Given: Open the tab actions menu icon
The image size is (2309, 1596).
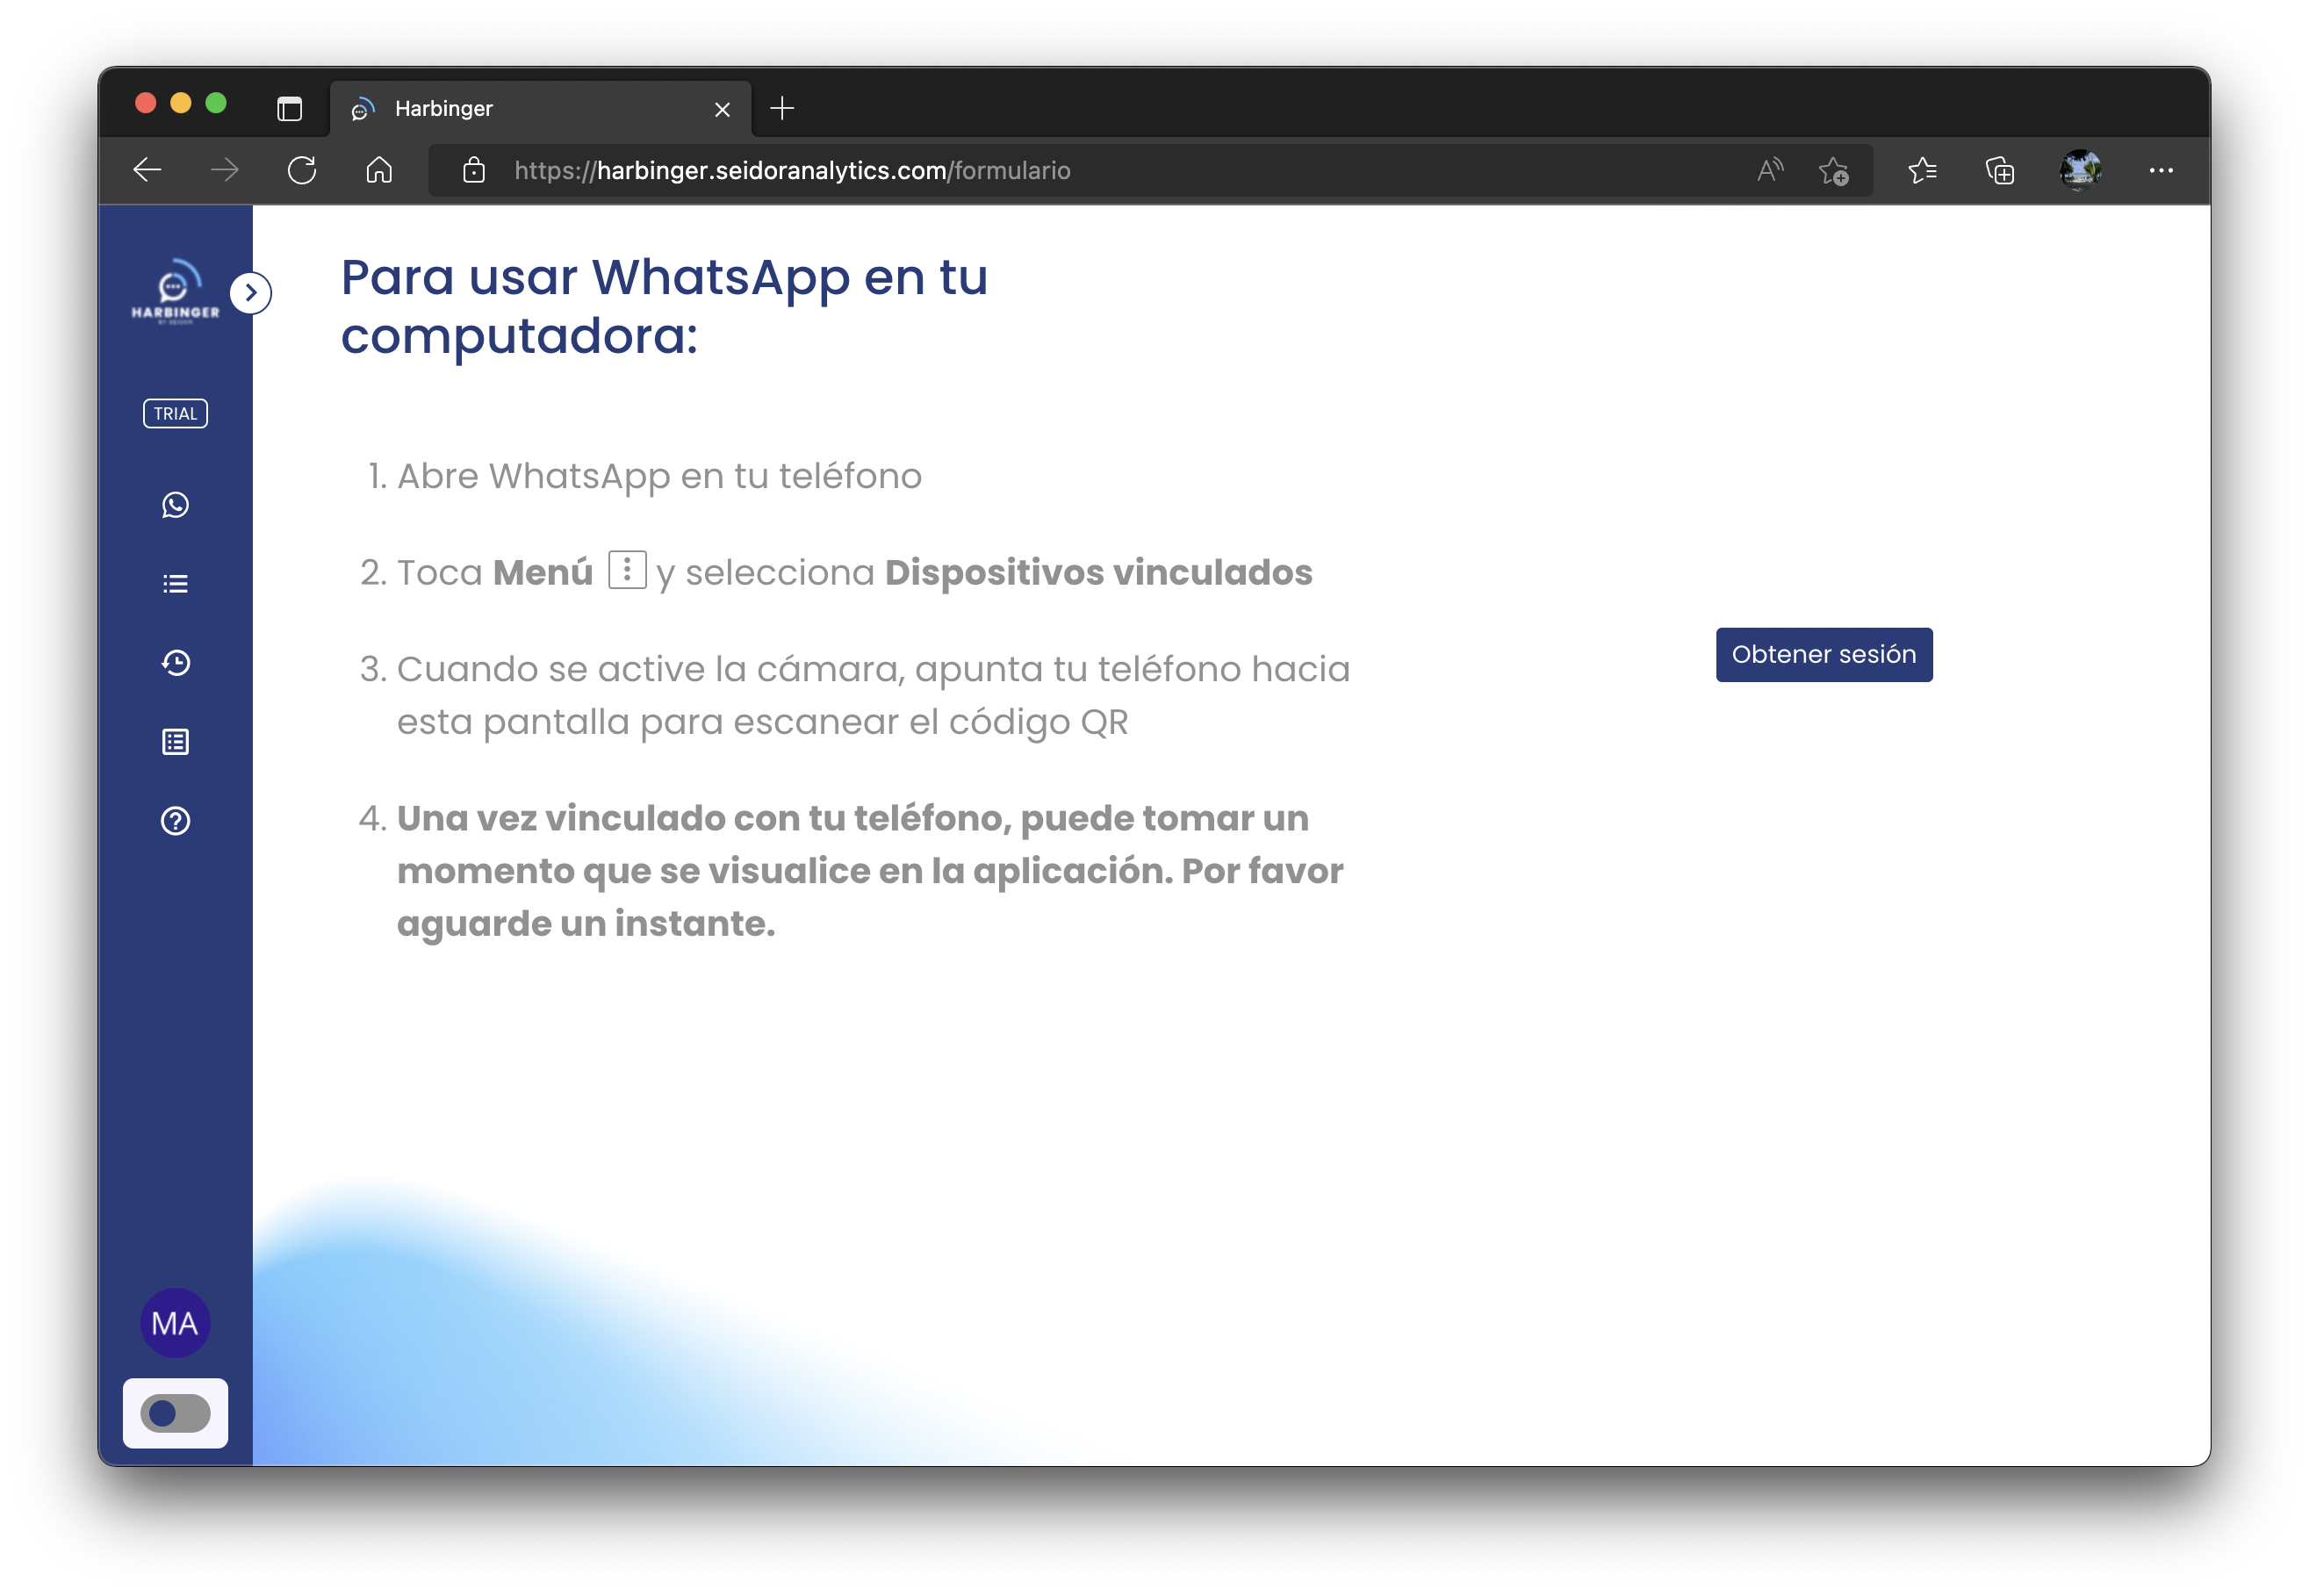Looking at the screenshot, I should click(x=289, y=108).
